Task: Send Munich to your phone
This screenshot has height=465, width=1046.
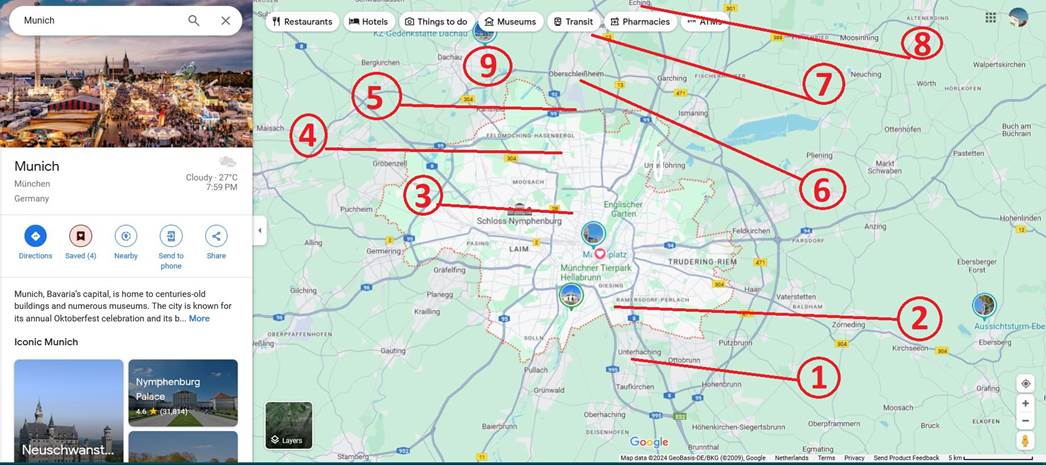Action: (x=171, y=247)
